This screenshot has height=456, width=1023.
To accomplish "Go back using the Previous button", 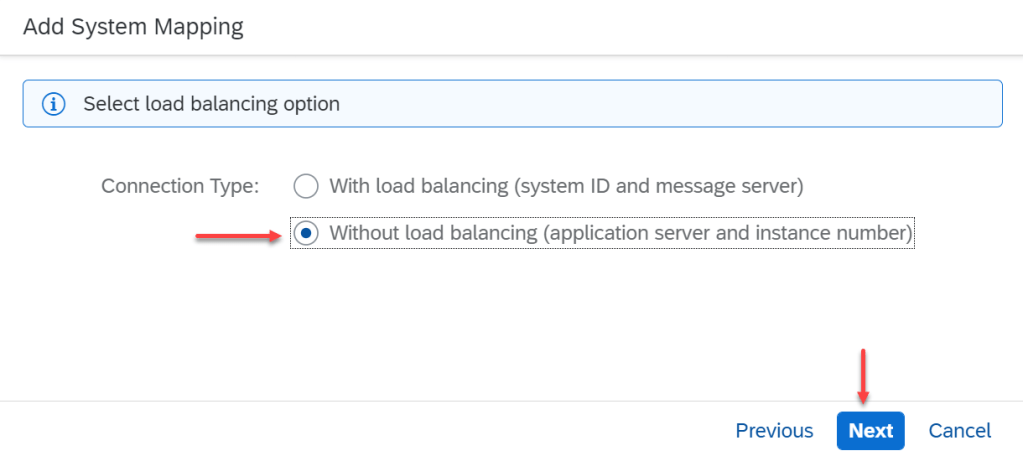I will coord(774,431).
